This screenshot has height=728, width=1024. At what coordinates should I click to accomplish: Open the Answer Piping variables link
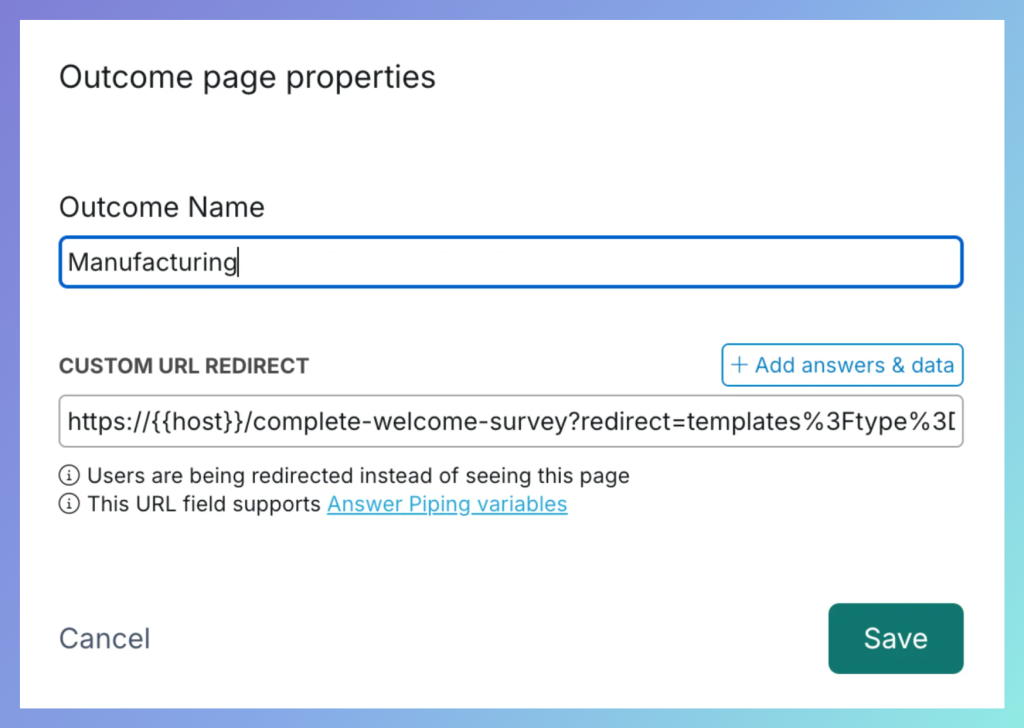(x=447, y=504)
